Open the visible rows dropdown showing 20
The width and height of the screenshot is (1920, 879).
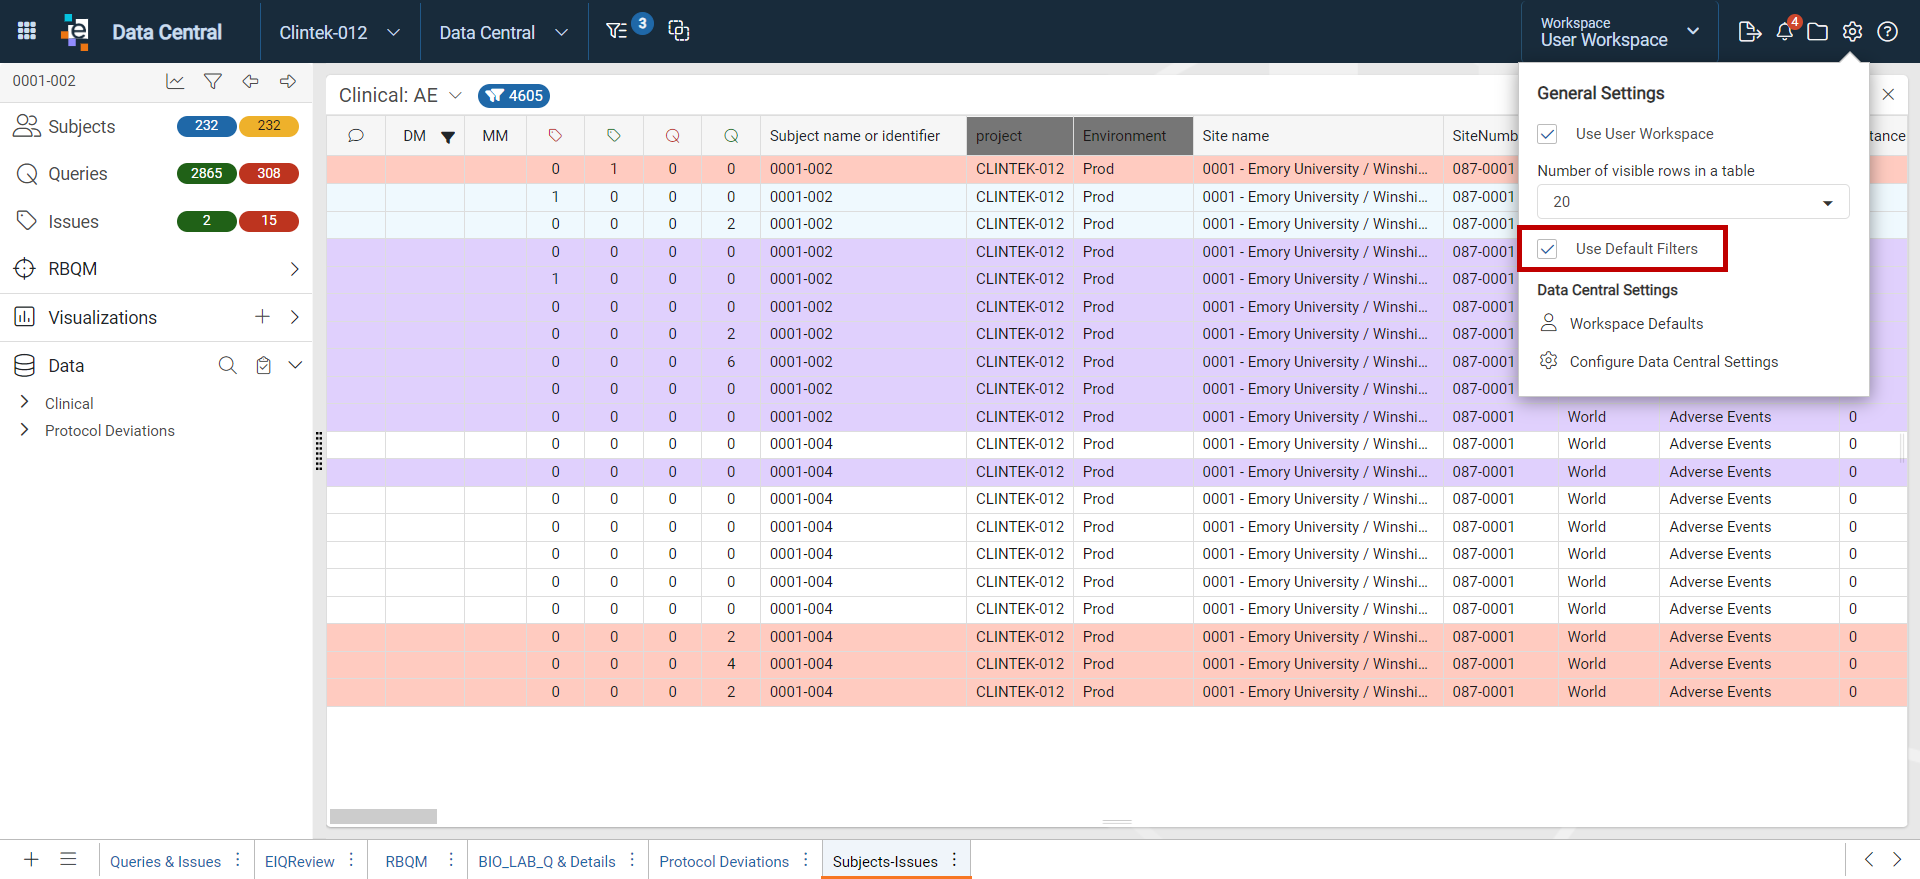click(1693, 202)
